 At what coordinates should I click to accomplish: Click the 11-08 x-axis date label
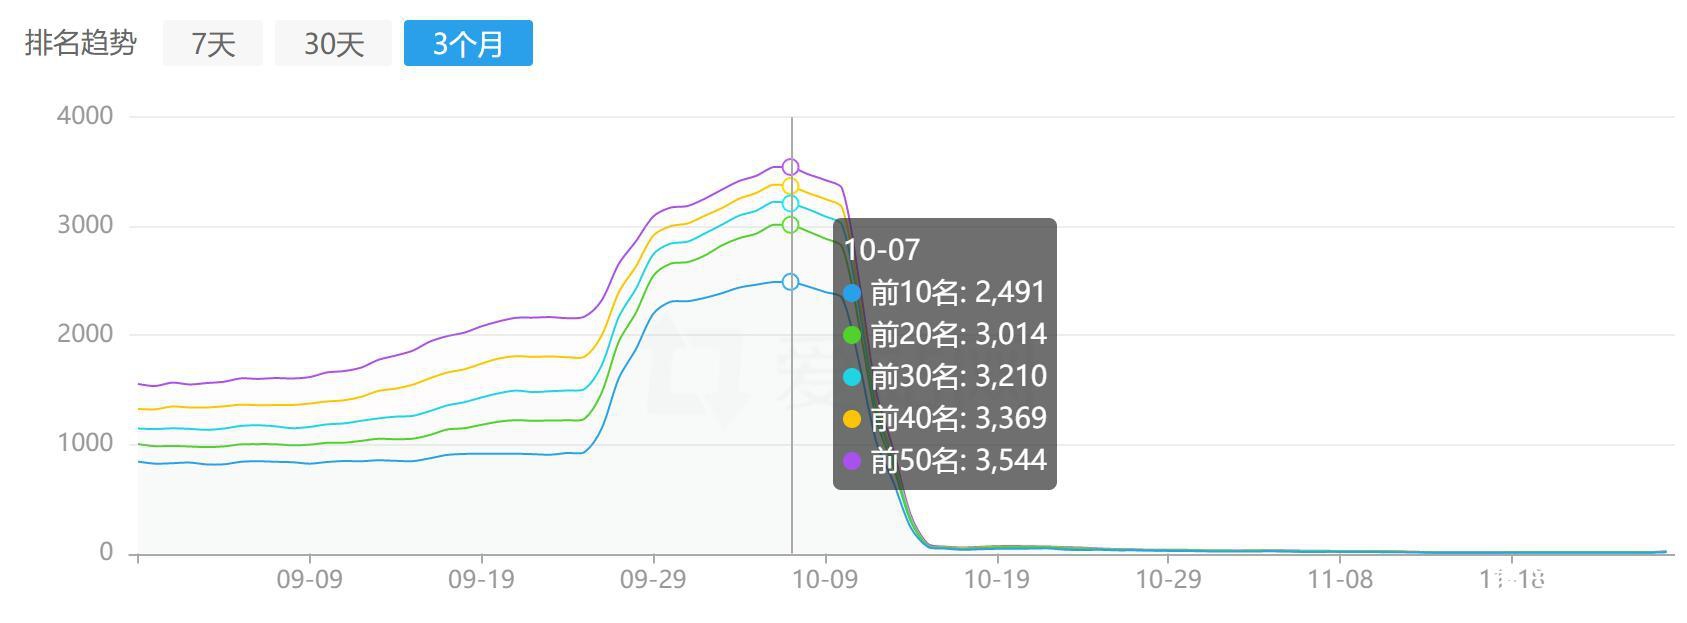pos(1340,580)
